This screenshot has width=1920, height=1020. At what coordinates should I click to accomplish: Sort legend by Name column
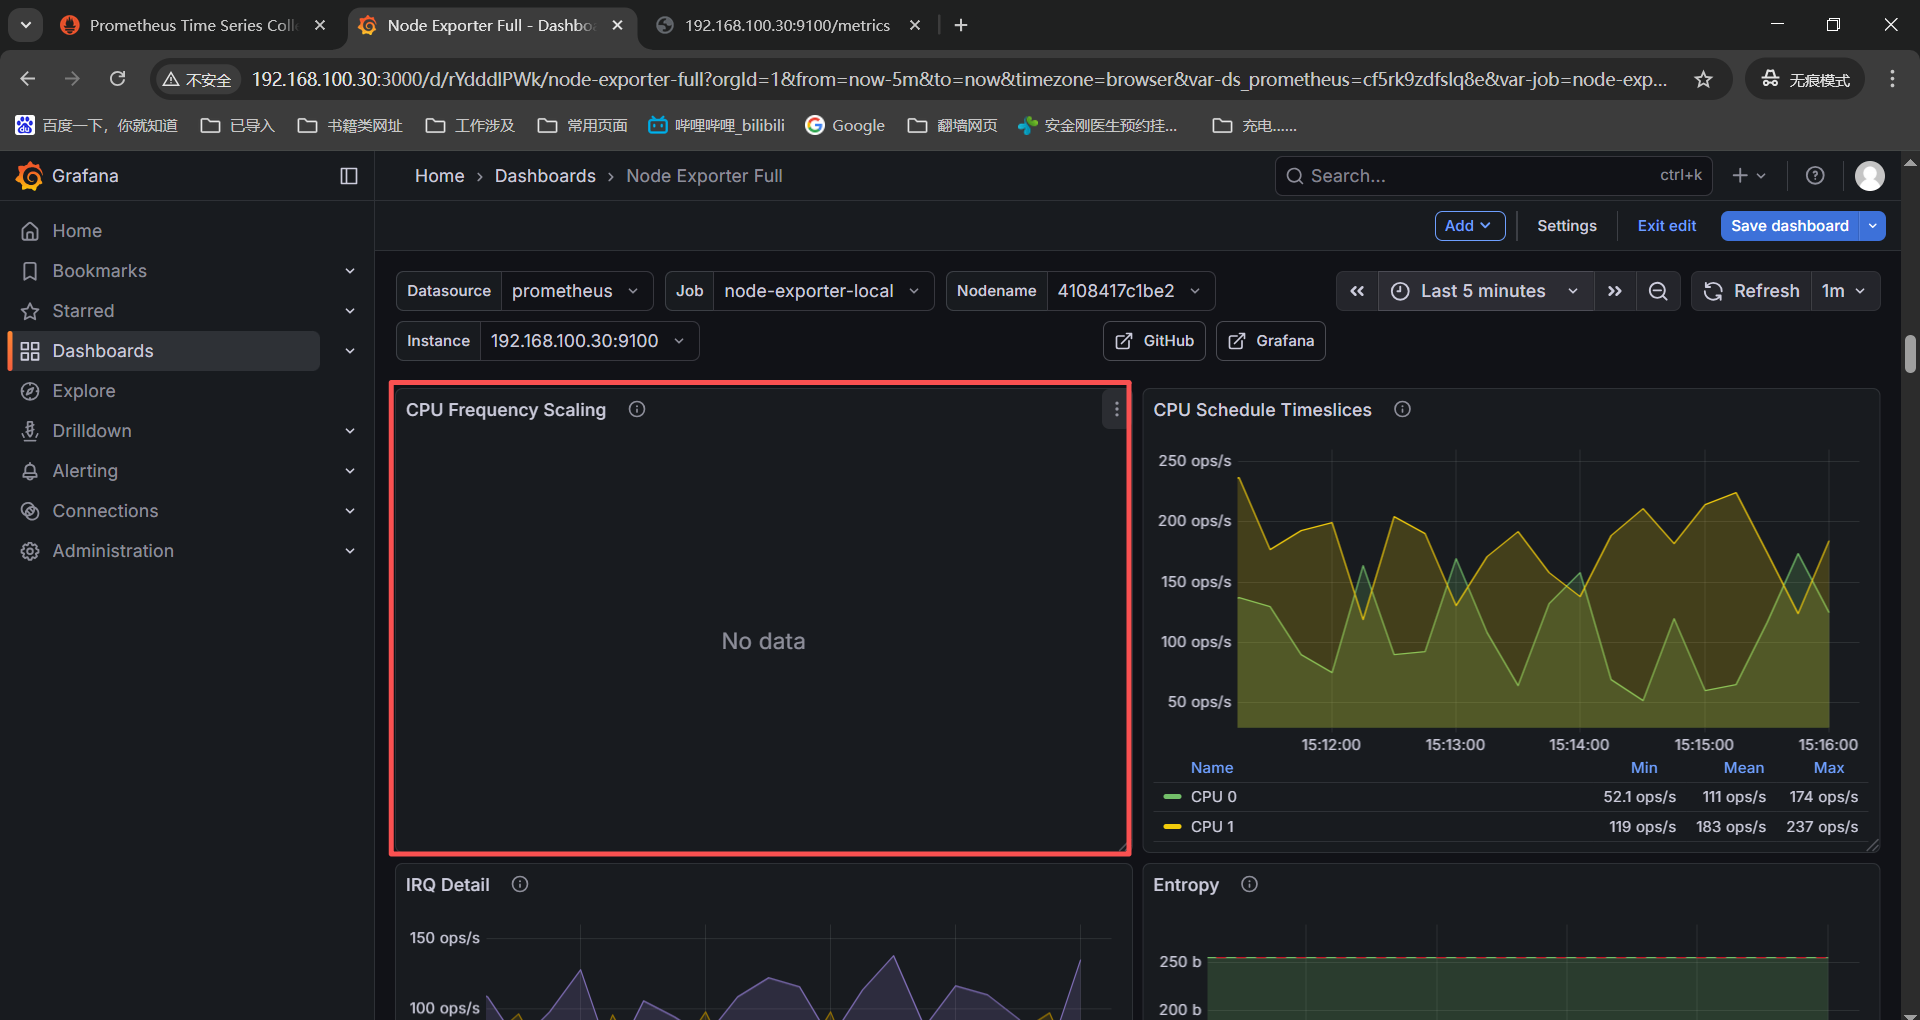point(1212,768)
